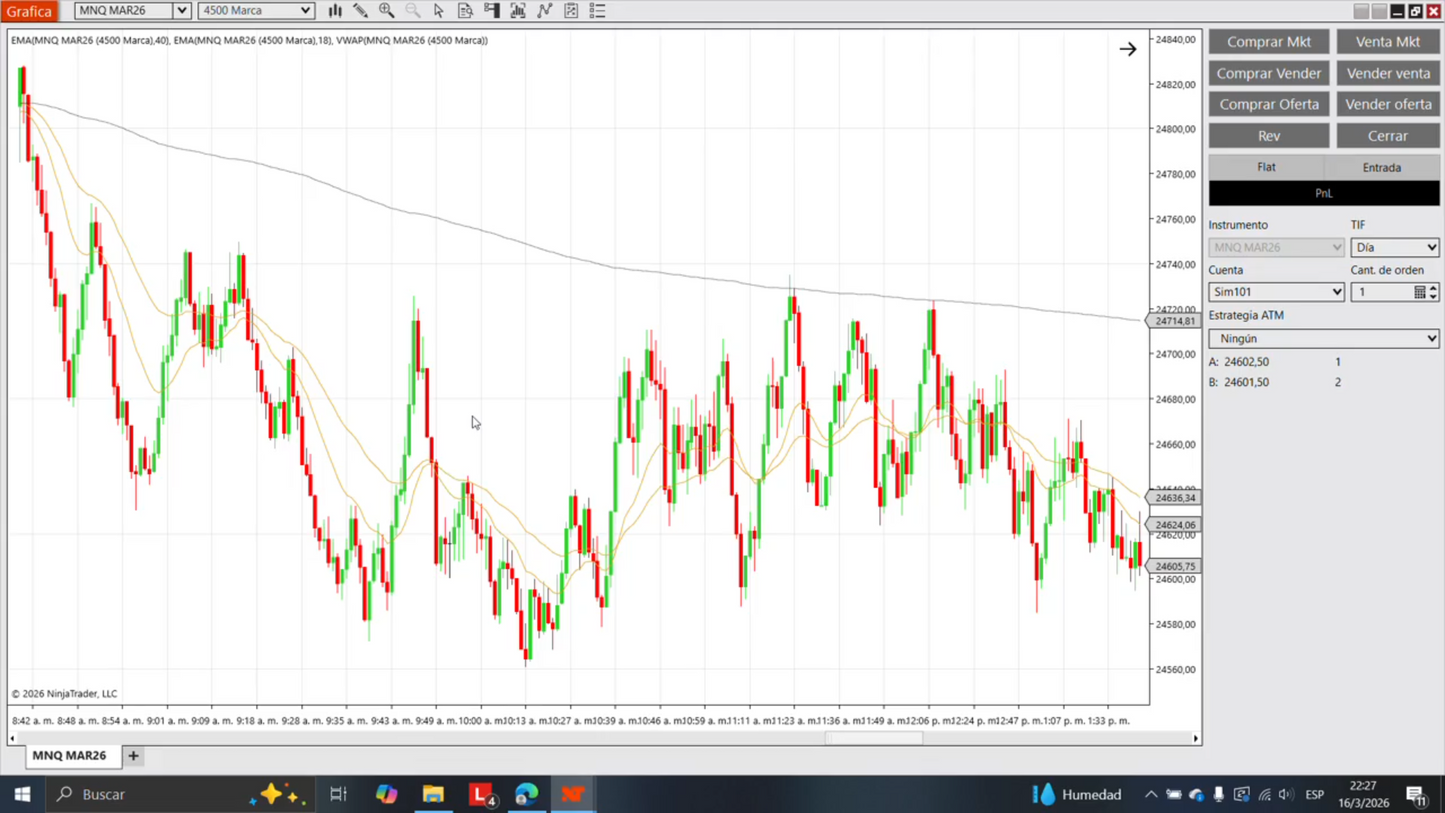Open the TIF Día dropdown
This screenshot has height=813, width=1445.
[1395, 247]
